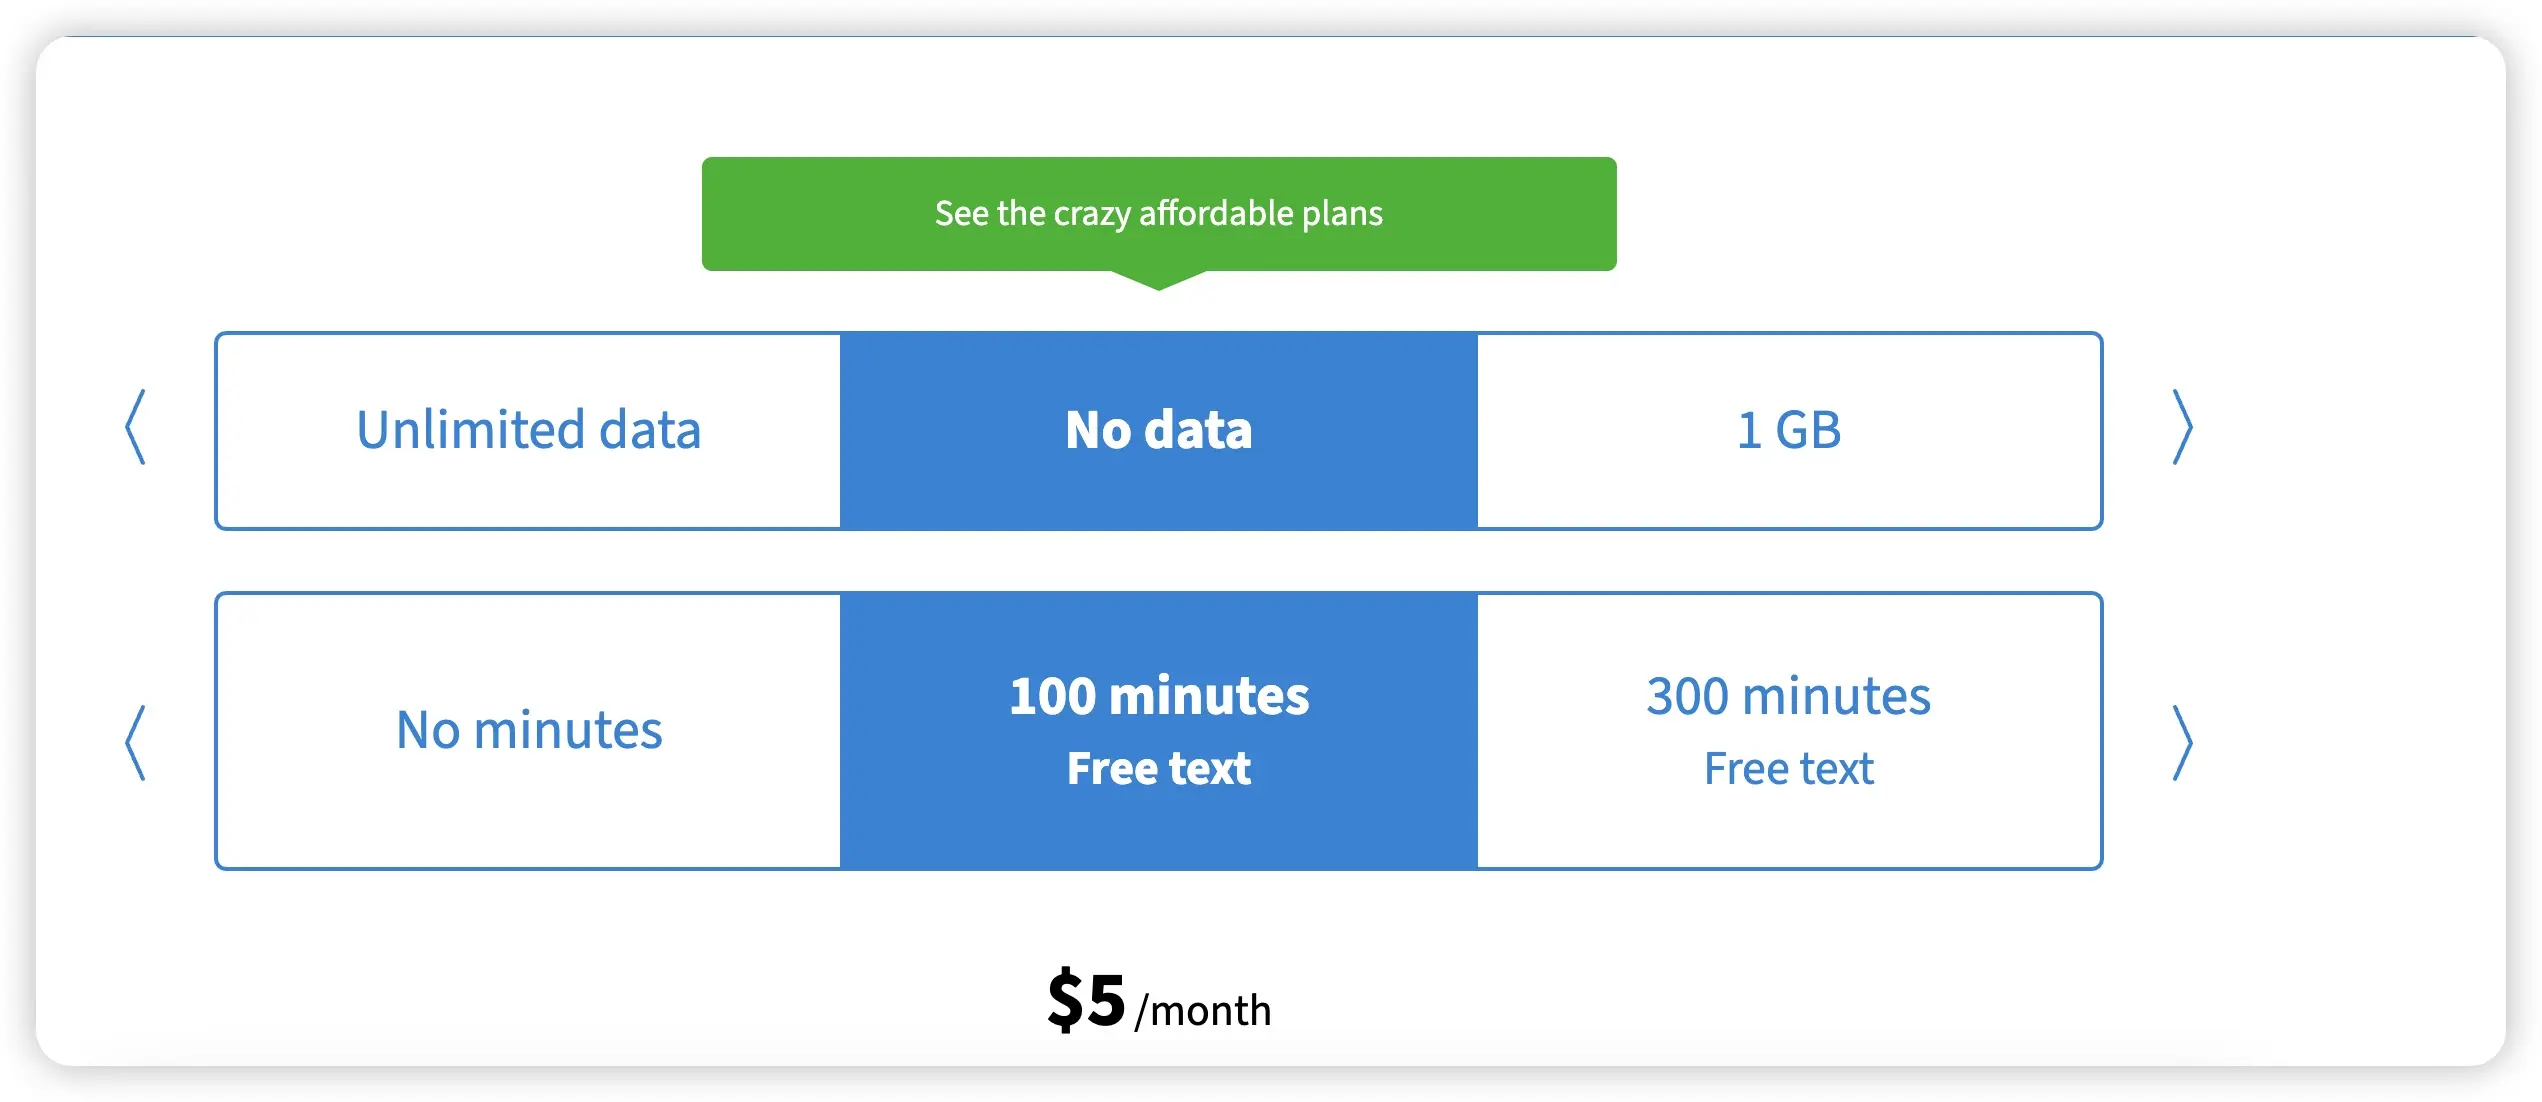The image size is (2542, 1102).
Task: Click the '/month' label next to price
Action: (1203, 1011)
